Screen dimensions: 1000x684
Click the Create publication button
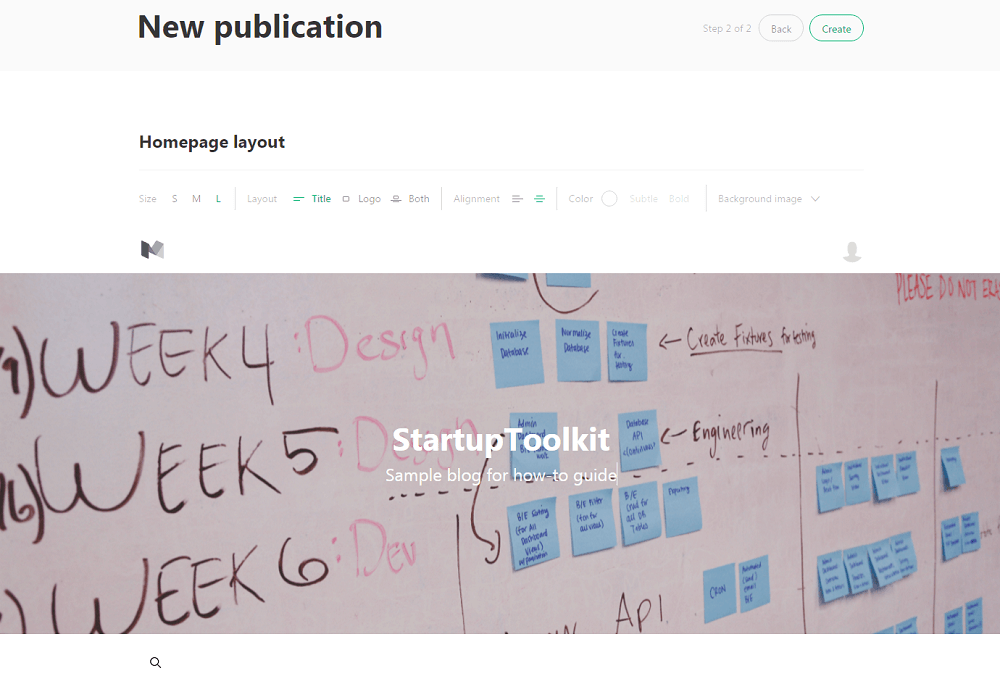point(836,29)
